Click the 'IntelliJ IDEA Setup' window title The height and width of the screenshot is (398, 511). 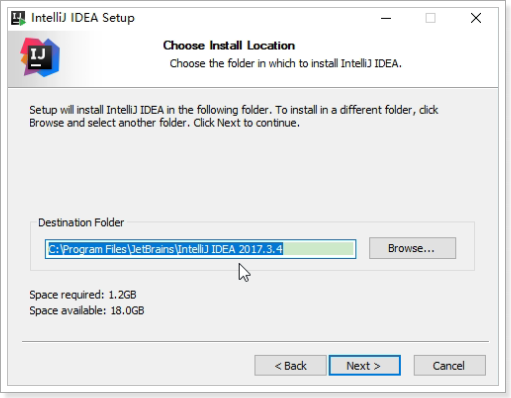coord(83,18)
